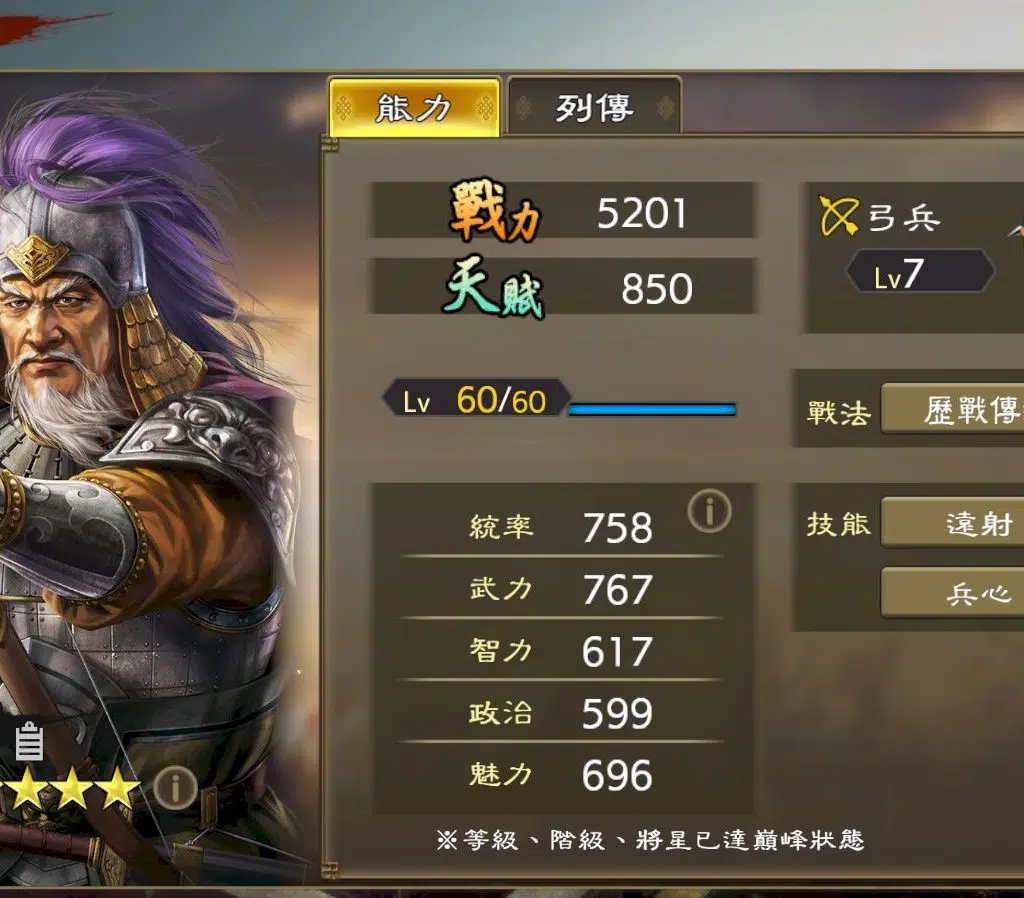Tap the info icon next to stars
Screen dimensions: 1024x898
pyautogui.click(x=175, y=788)
